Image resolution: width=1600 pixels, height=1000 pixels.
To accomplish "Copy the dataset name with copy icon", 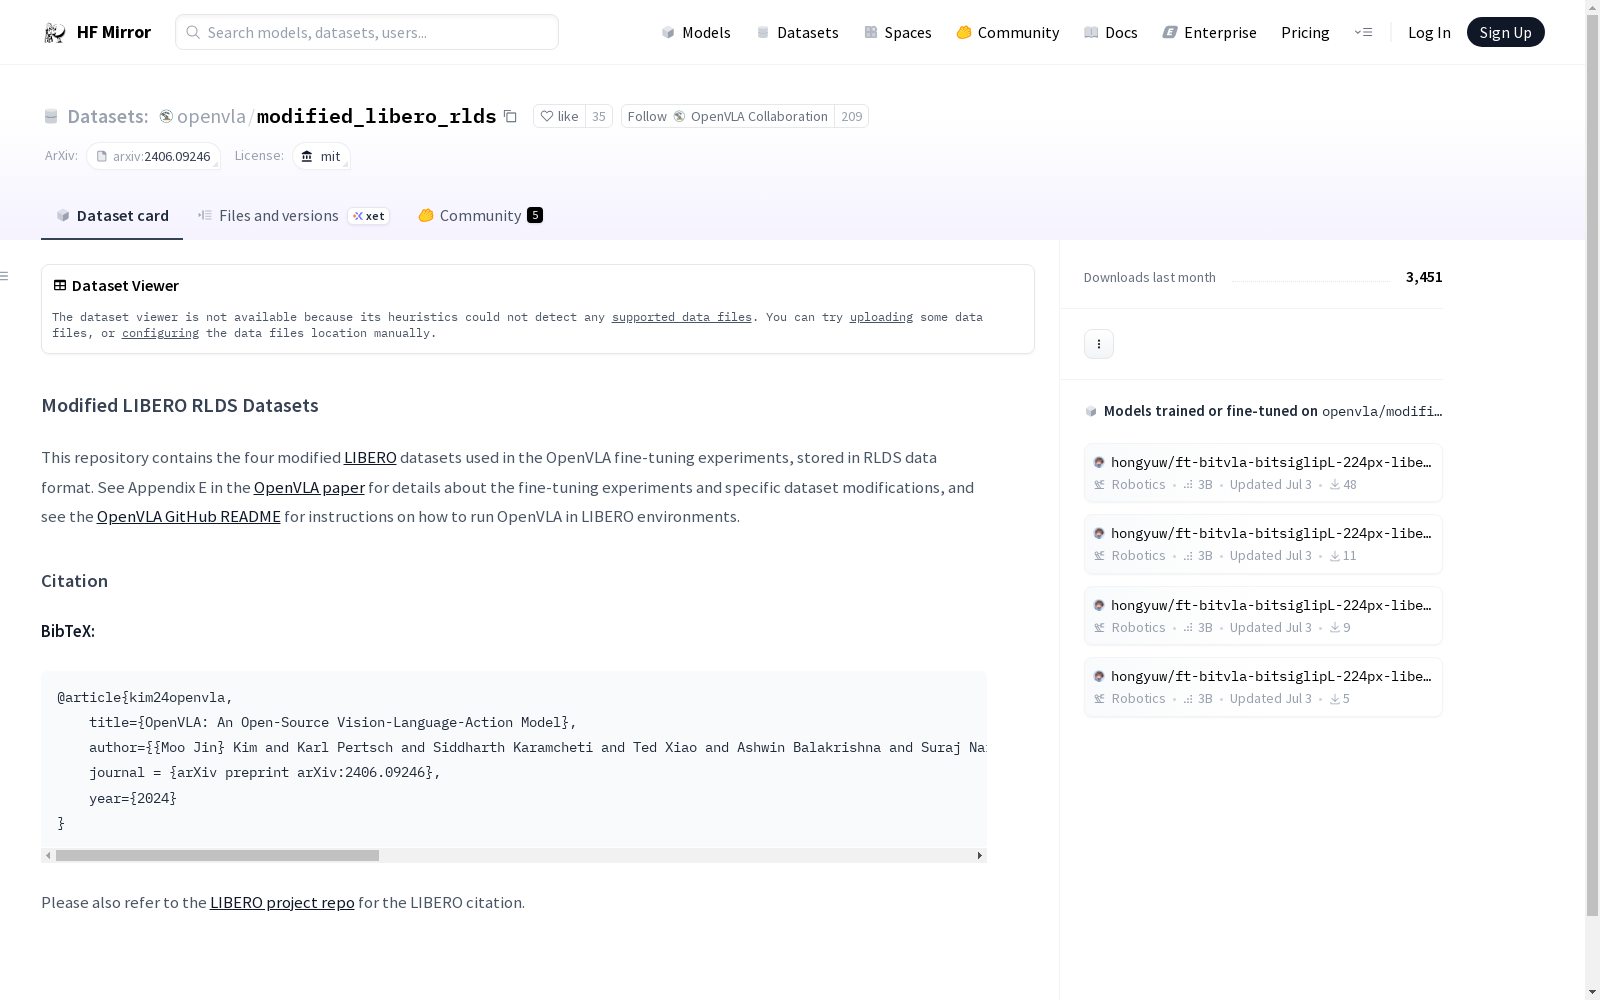I will (510, 116).
